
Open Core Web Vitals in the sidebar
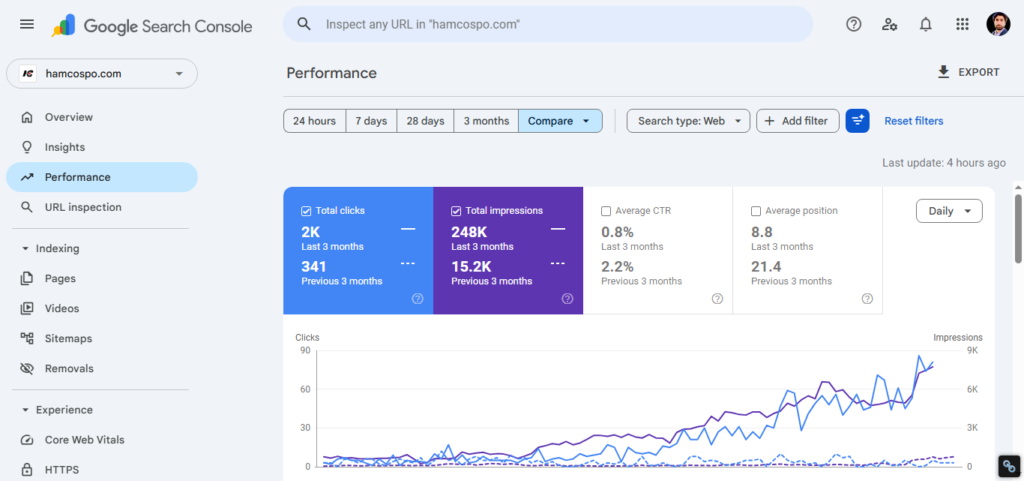tap(102, 440)
